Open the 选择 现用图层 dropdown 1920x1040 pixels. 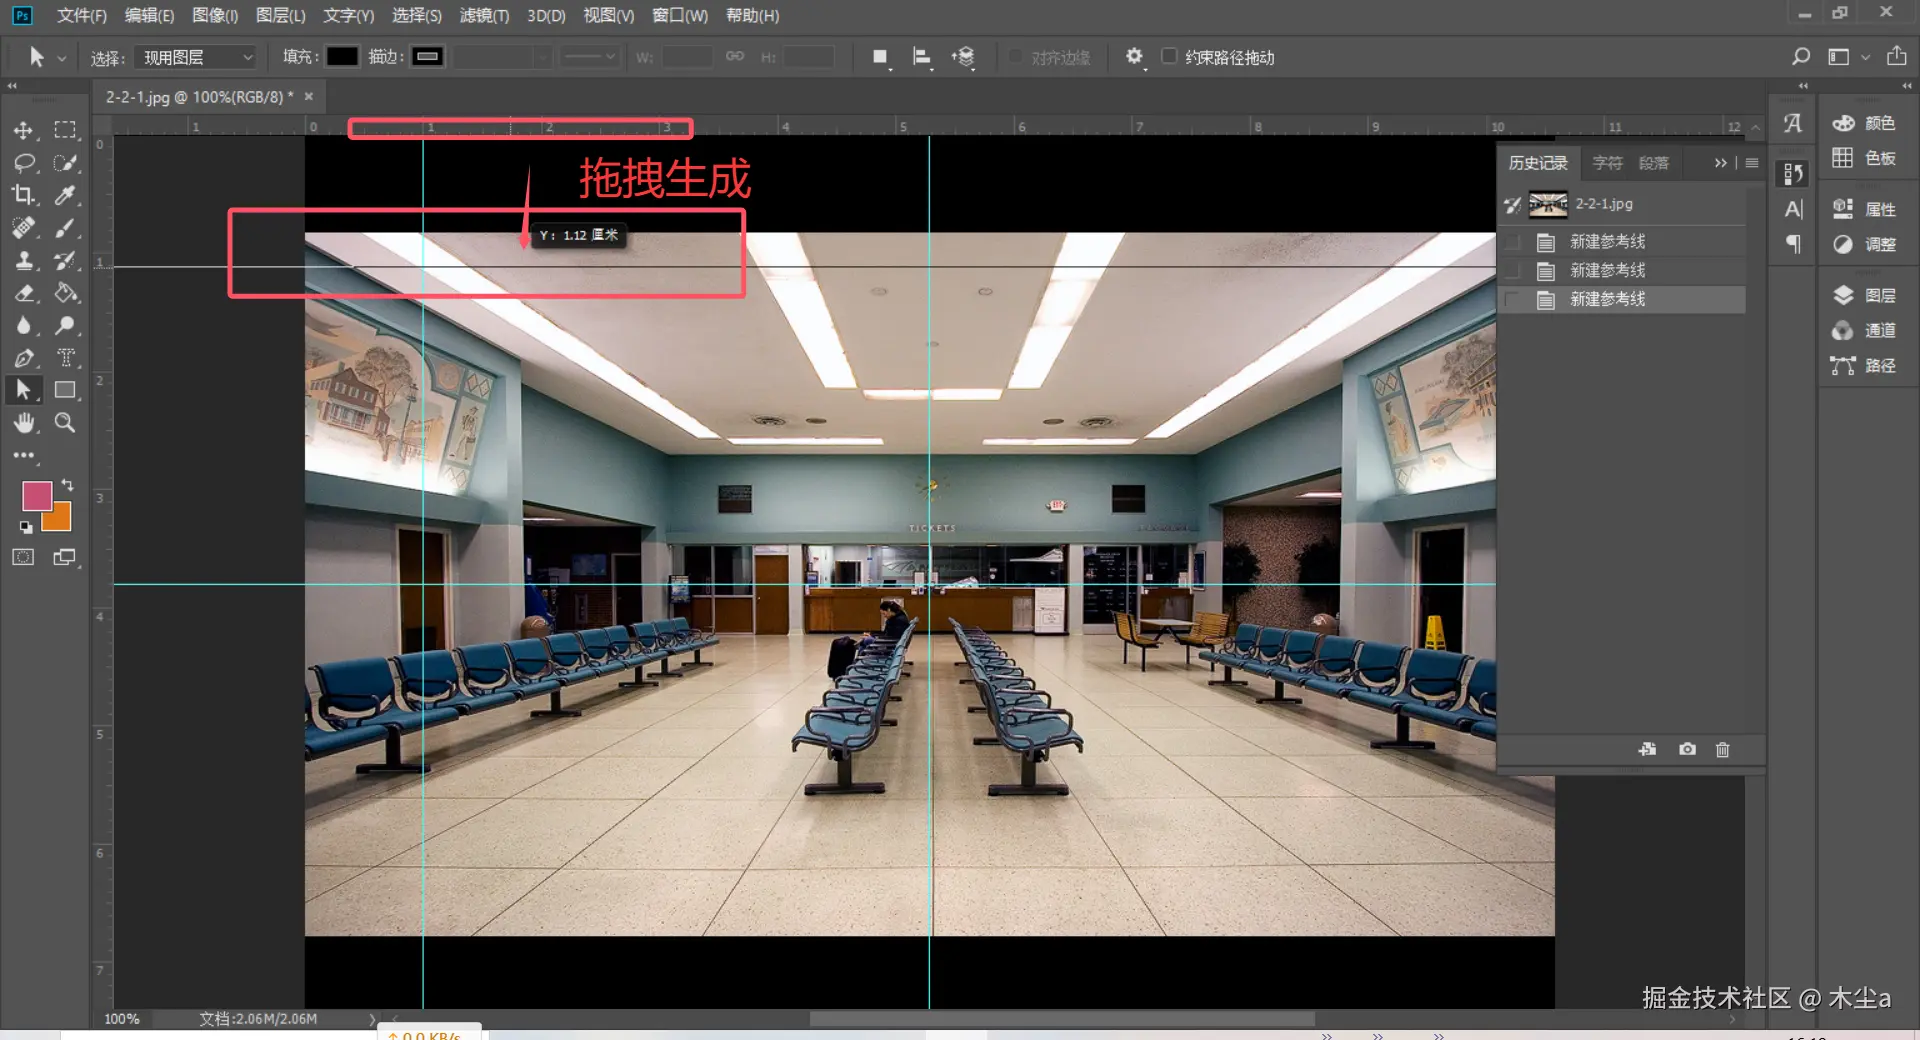click(194, 57)
